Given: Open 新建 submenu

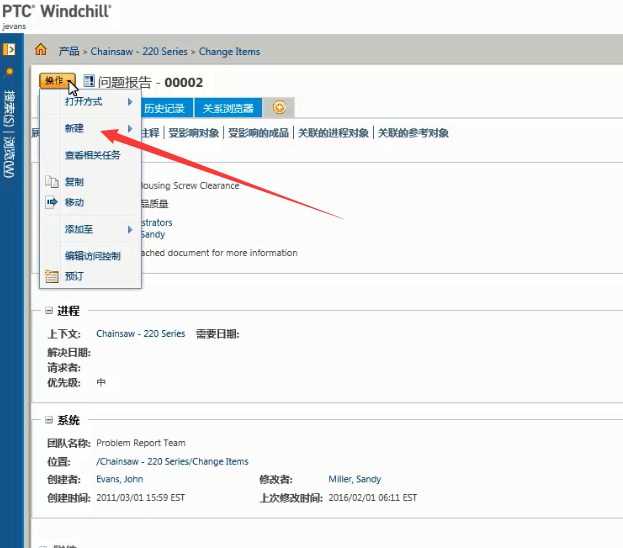Looking at the screenshot, I should [91, 128].
